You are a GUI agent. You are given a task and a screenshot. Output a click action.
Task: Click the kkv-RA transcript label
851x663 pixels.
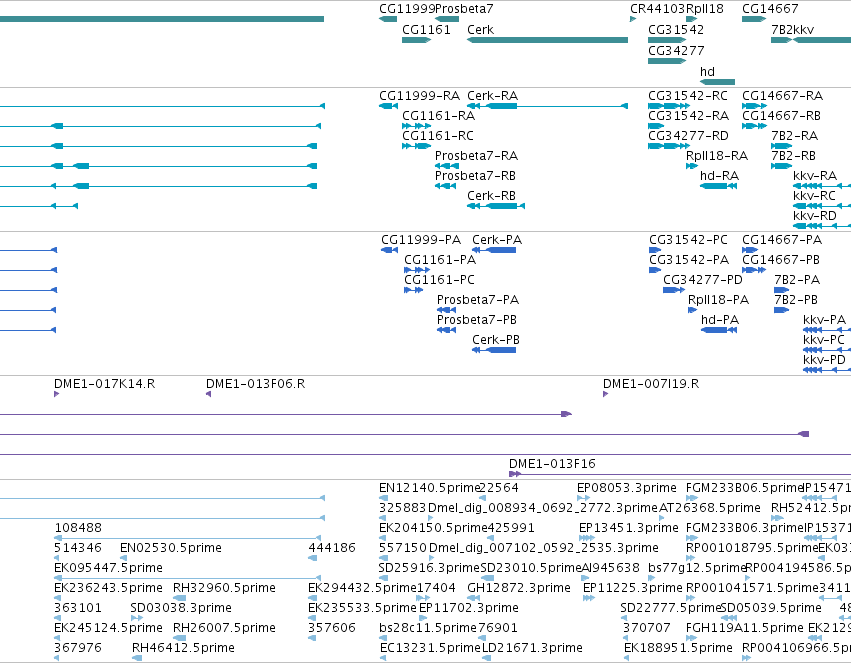pyautogui.click(x=815, y=176)
